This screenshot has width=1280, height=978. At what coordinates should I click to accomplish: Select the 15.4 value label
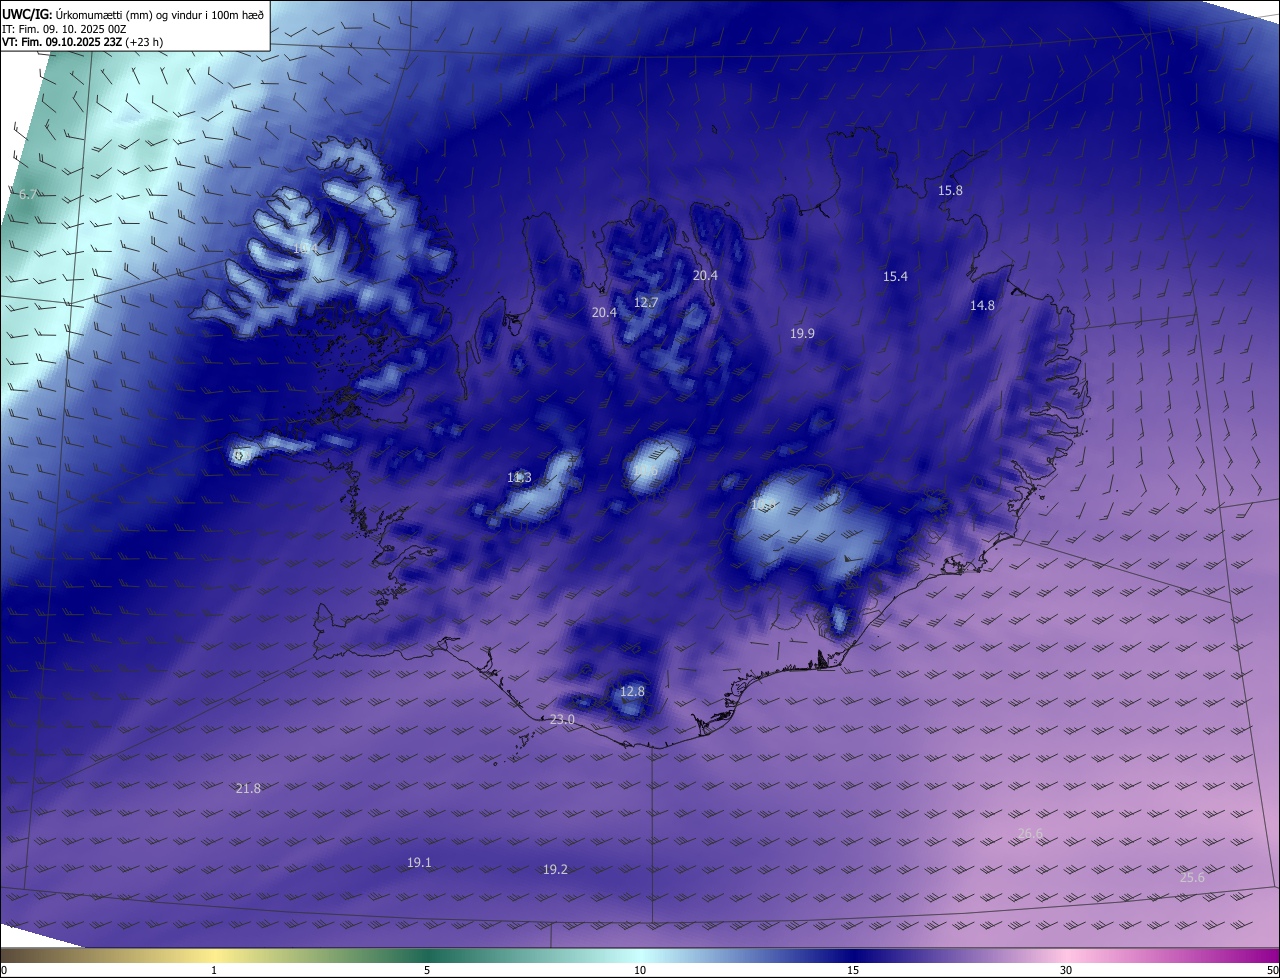click(895, 276)
